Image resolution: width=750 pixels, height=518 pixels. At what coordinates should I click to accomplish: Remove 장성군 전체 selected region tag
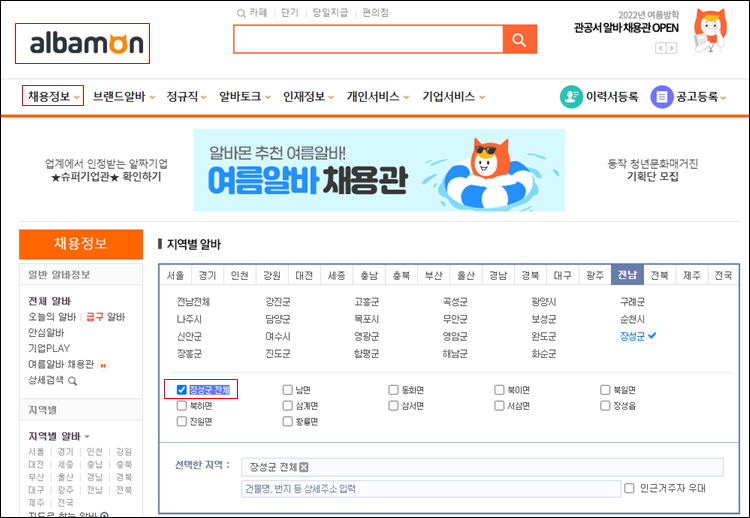pos(304,467)
